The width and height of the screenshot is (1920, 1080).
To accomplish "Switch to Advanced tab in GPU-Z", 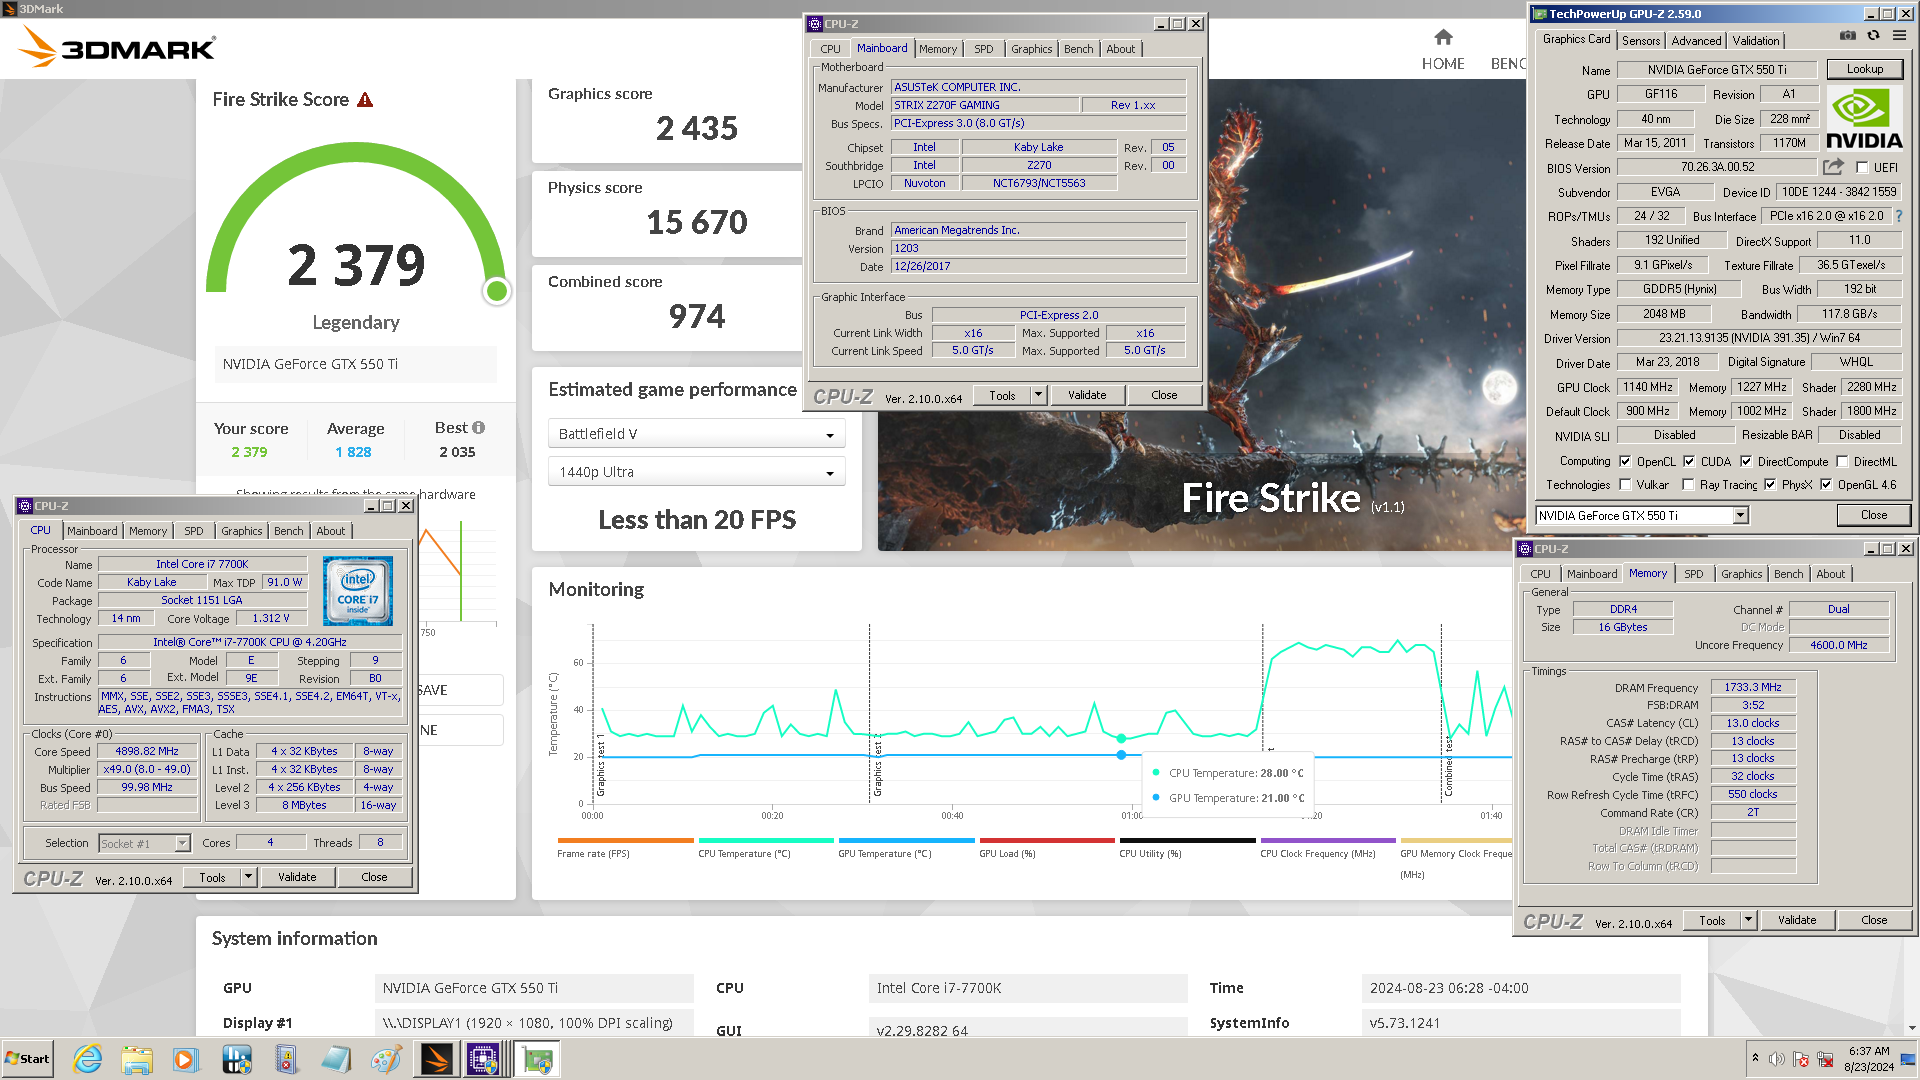I will click(1696, 41).
